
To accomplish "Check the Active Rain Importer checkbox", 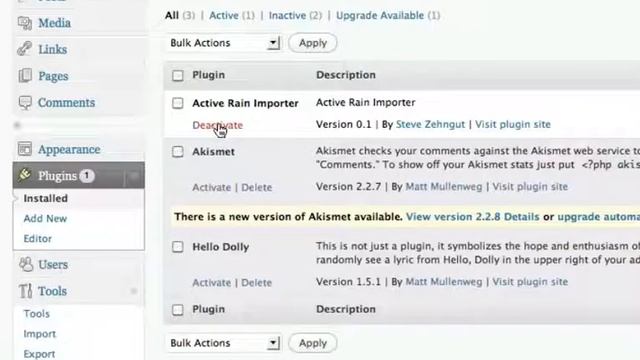I will coord(178,103).
